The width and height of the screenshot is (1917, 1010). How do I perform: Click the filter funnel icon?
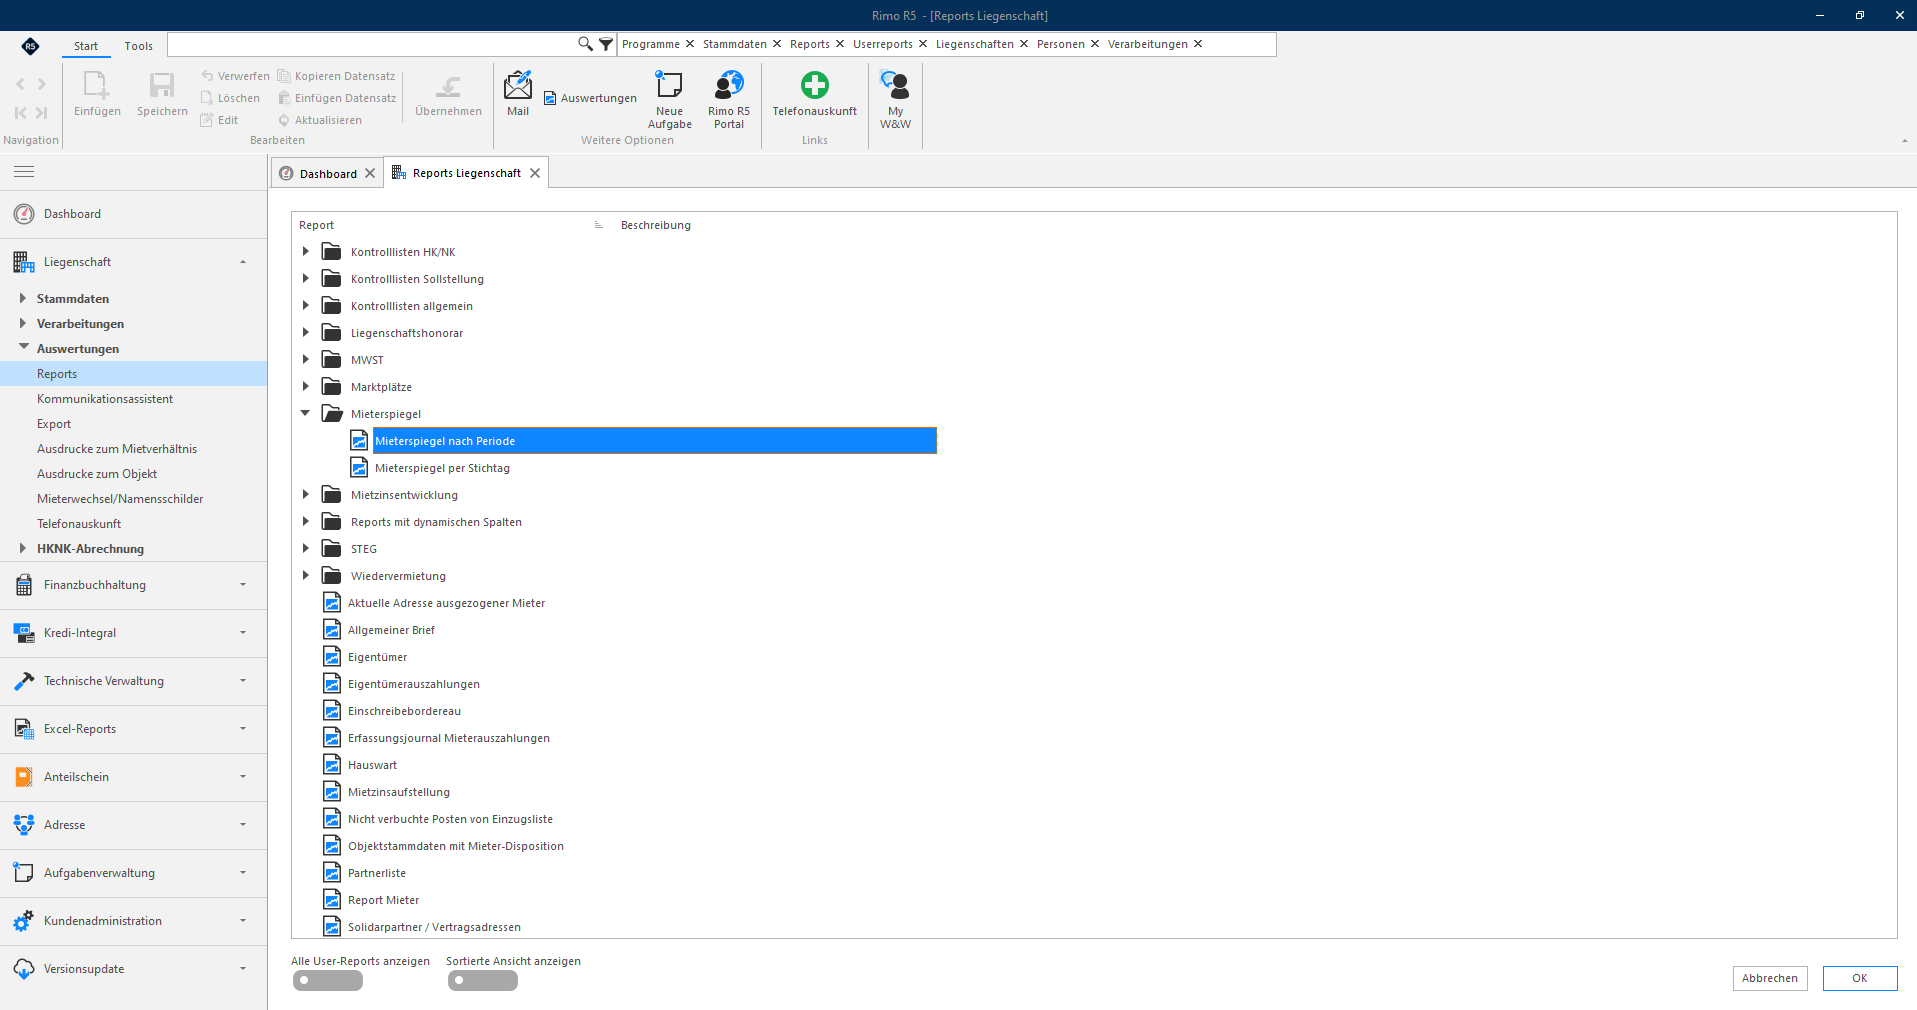coord(606,44)
